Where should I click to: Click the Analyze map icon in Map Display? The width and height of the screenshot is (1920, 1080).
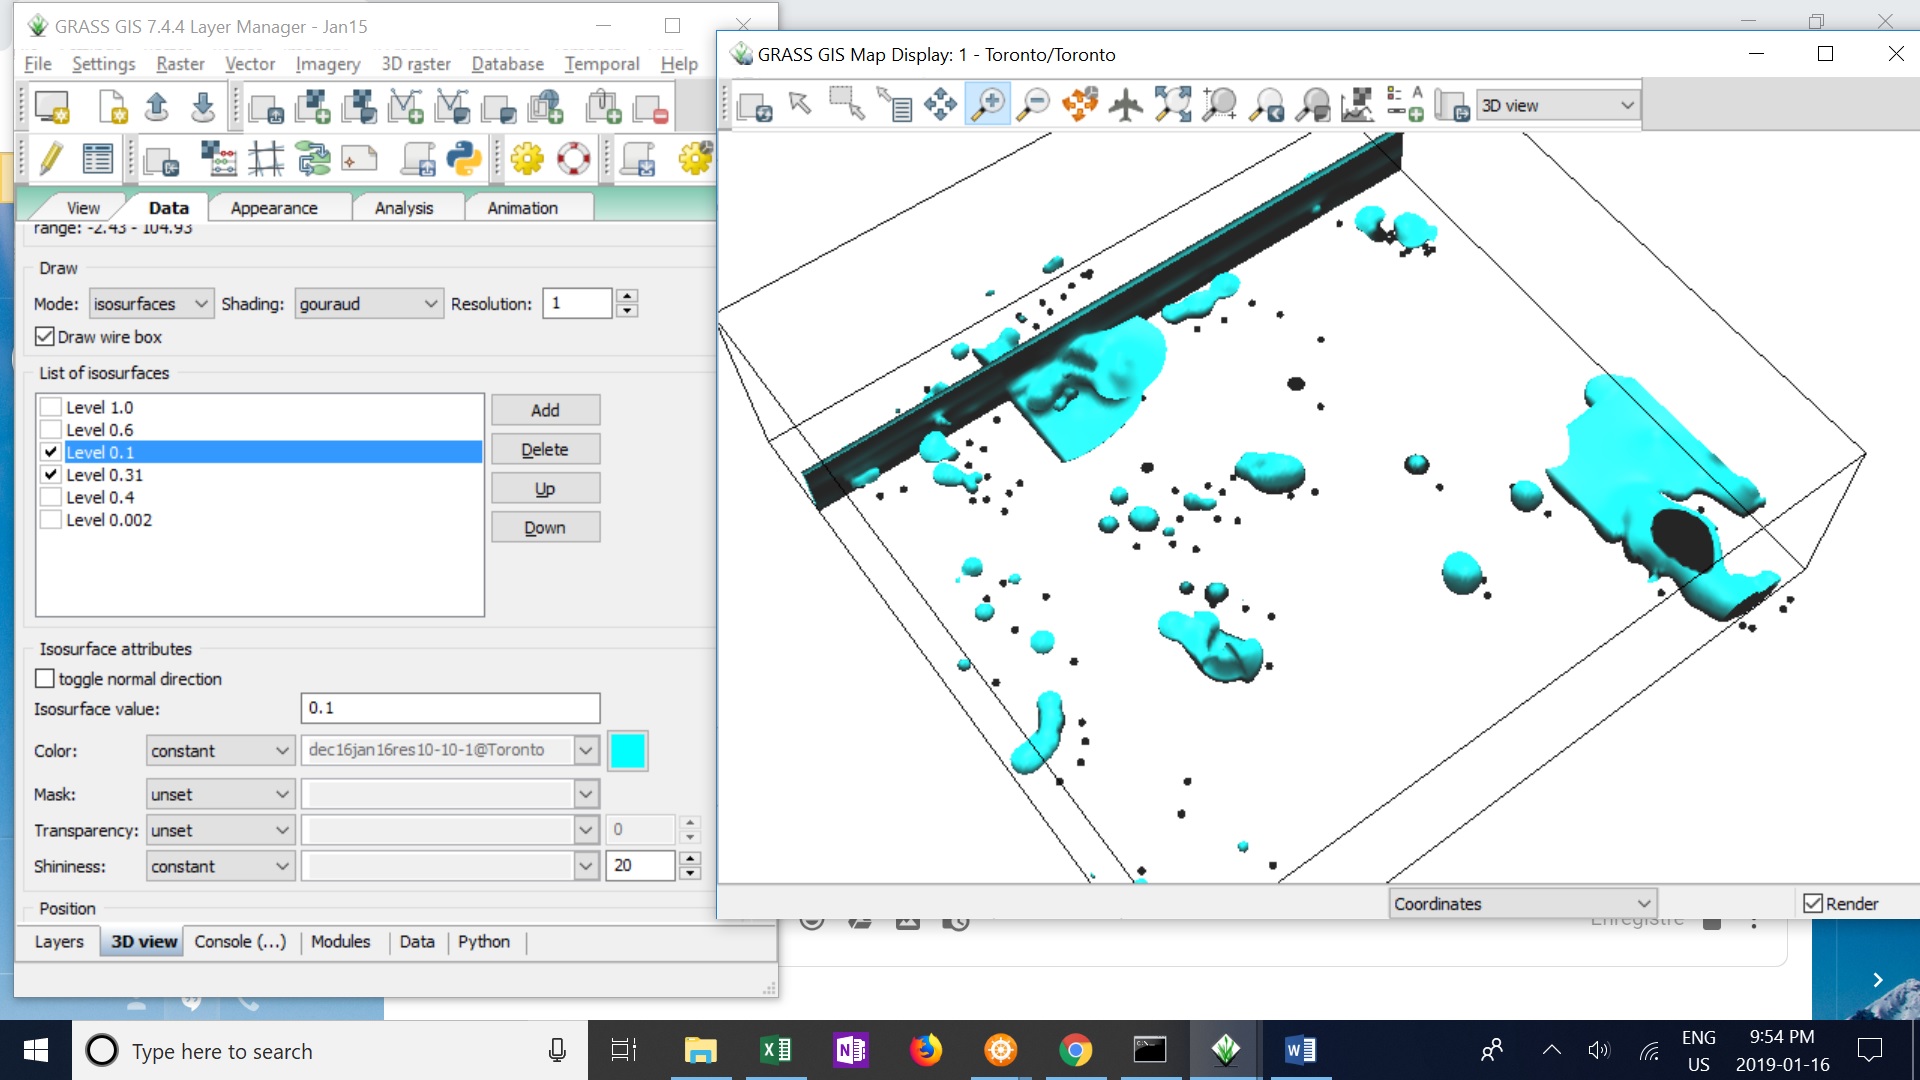pyautogui.click(x=1358, y=104)
